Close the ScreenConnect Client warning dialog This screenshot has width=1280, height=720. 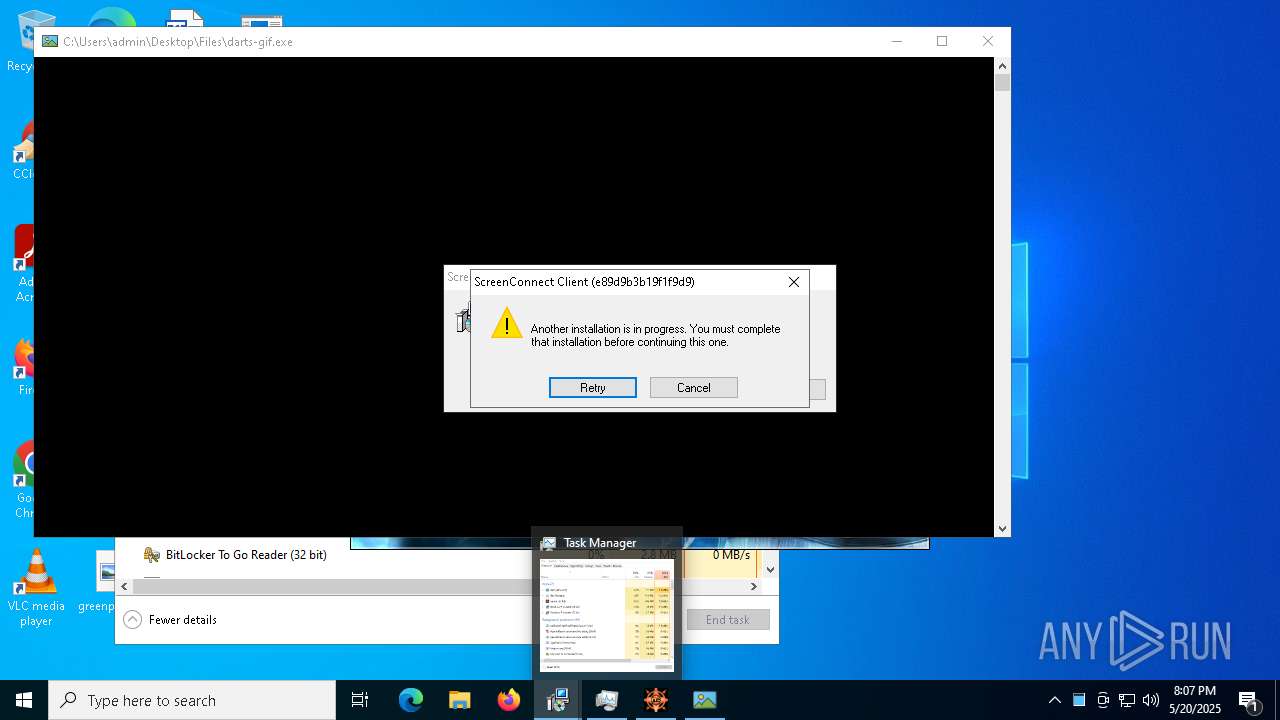click(794, 282)
